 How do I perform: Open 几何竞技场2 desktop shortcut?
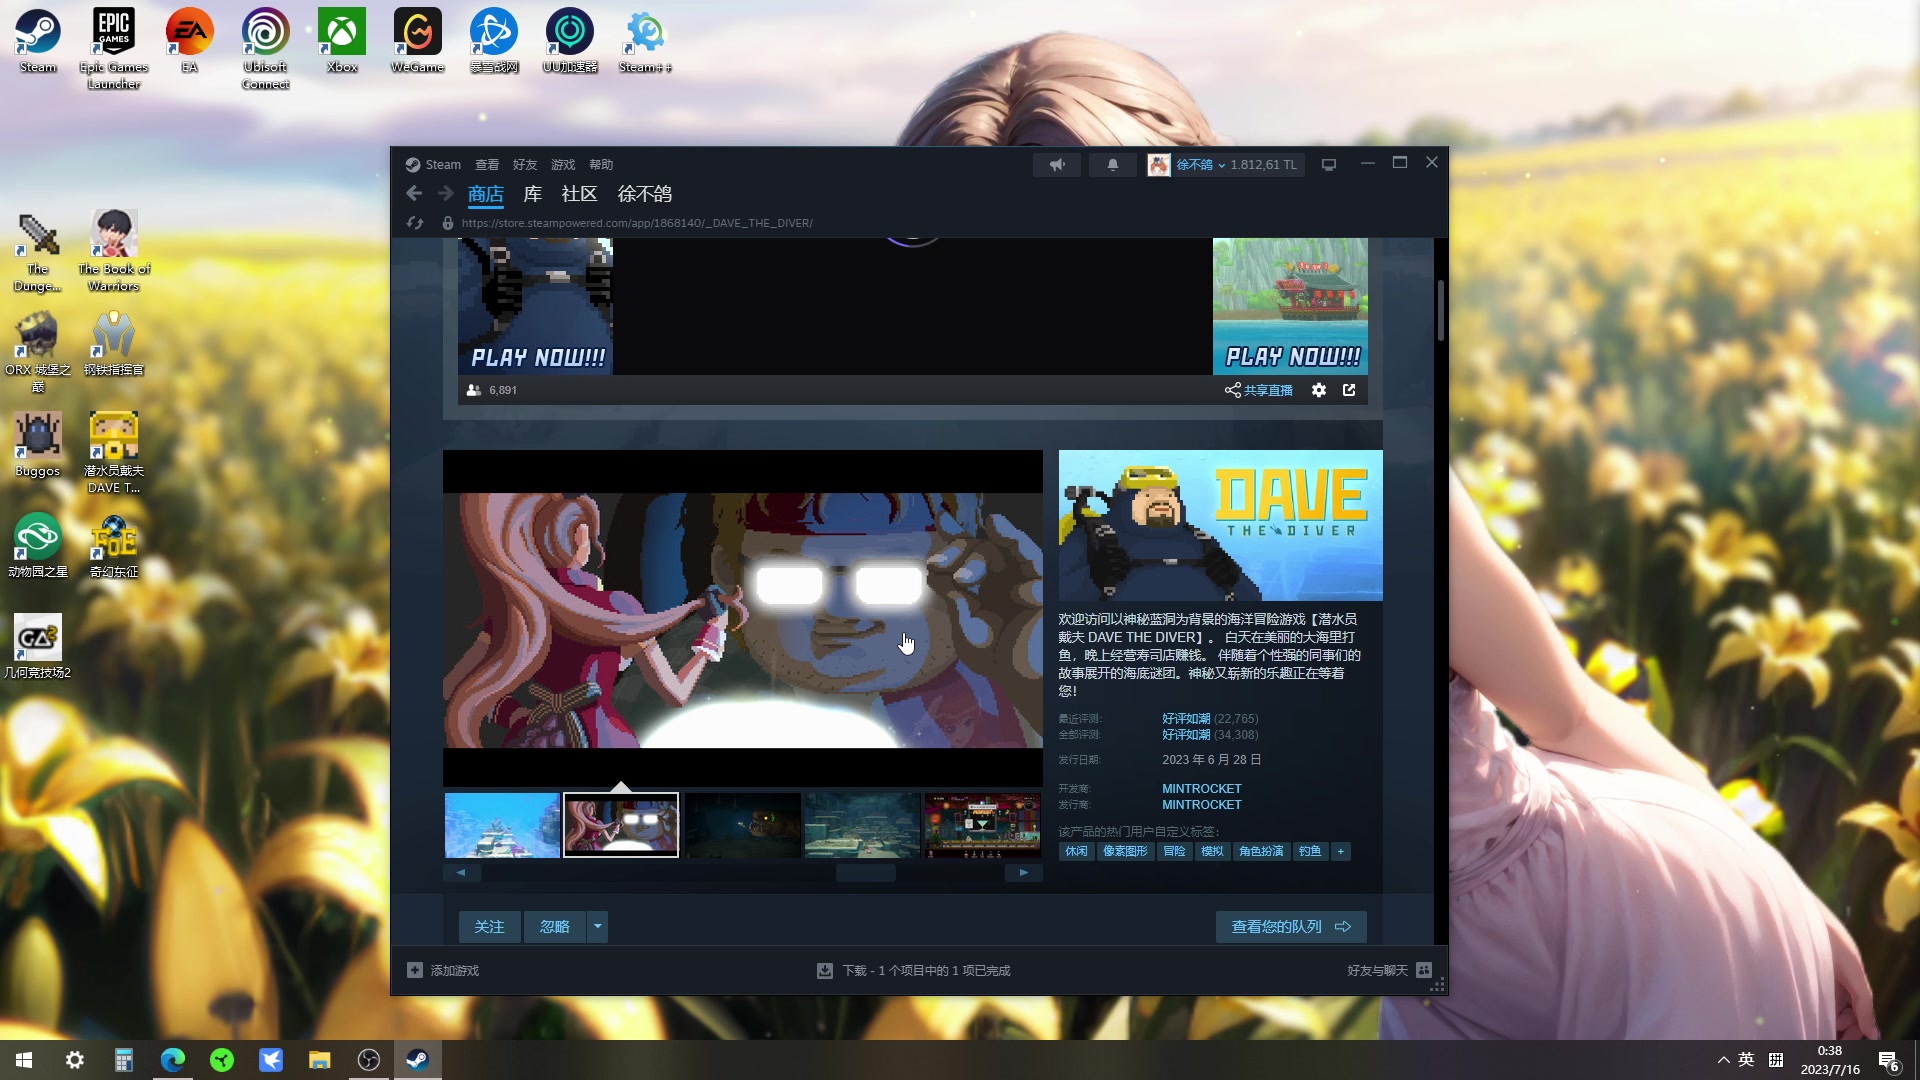[38, 647]
